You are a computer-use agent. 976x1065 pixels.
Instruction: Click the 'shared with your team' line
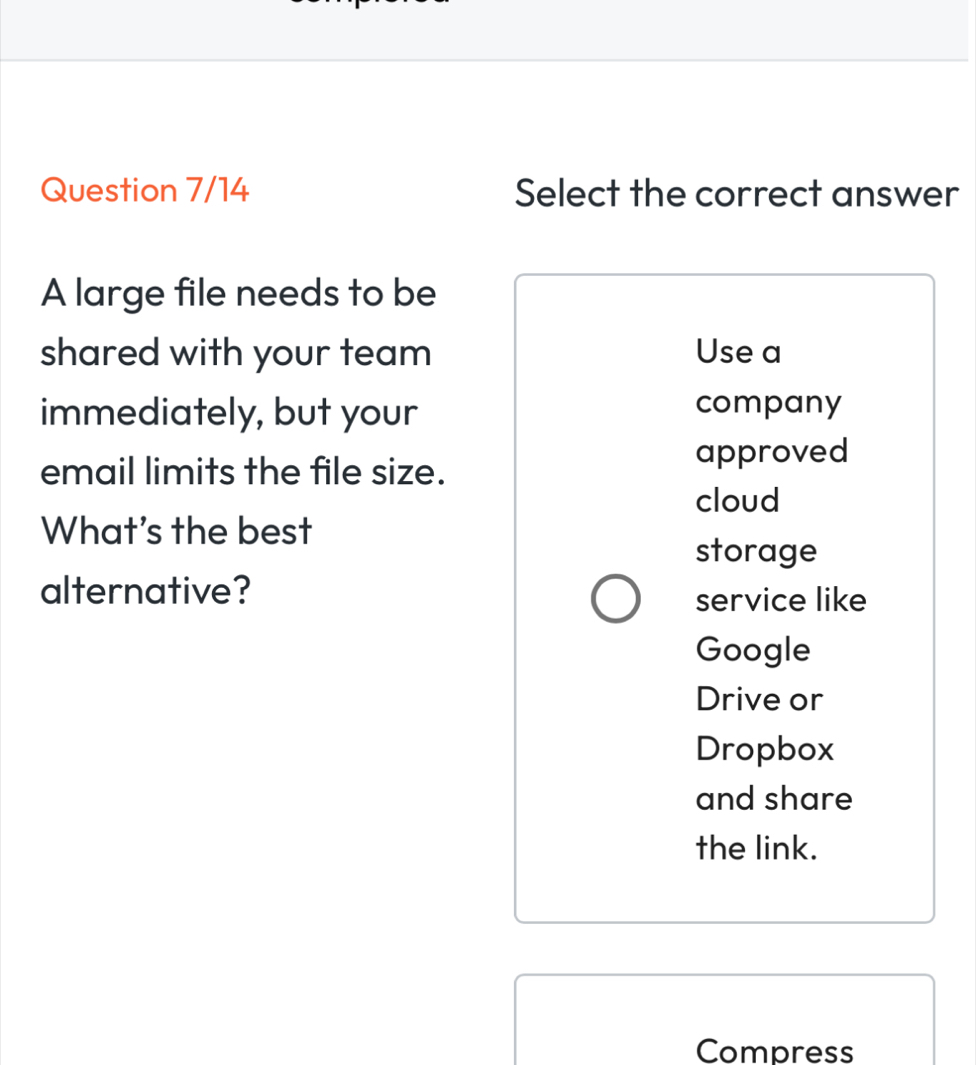236,353
